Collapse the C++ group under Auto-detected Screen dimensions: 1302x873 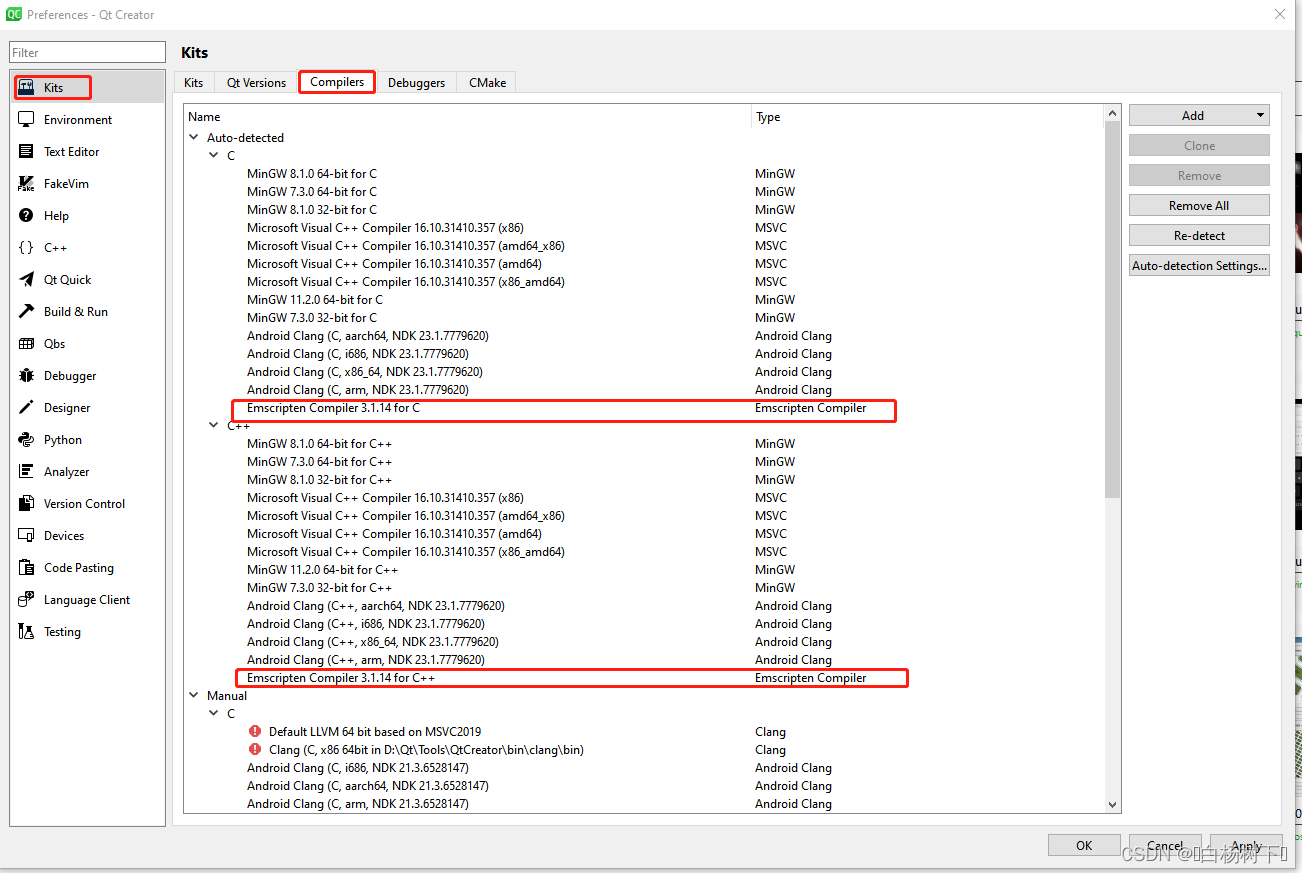213,425
